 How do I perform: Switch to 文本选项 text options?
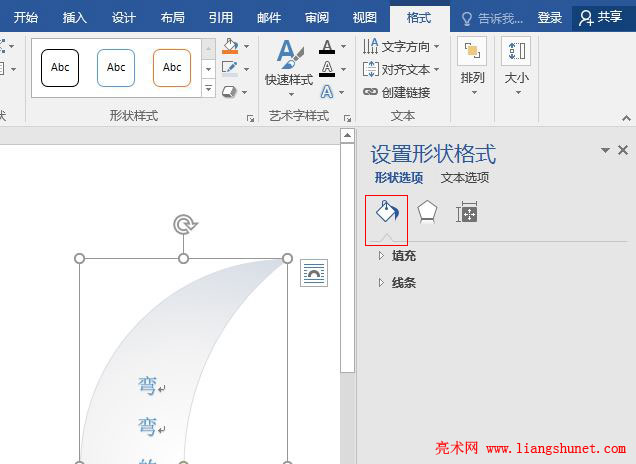pos(465,178)
